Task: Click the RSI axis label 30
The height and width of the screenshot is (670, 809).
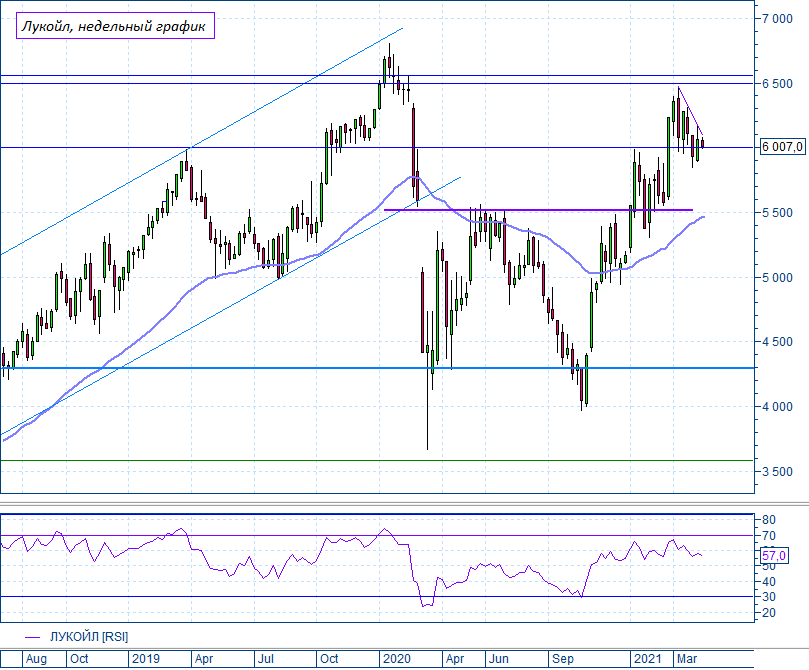Action: [x=769, y=597]
